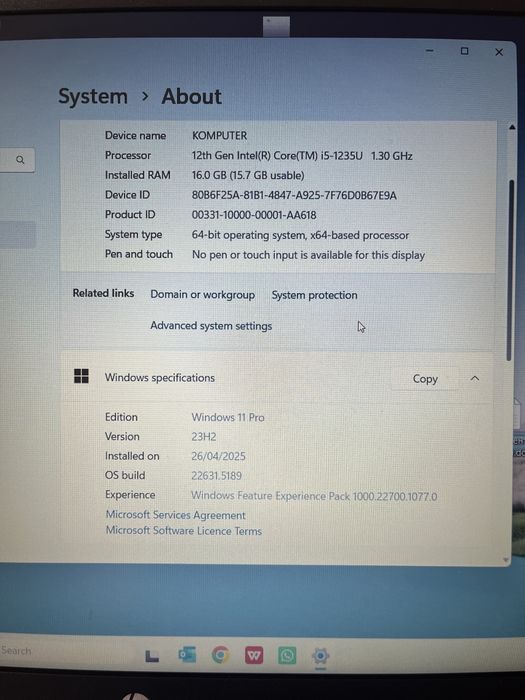This screenshot has width=525, height=700.
Task: Click the taskbar Search box
Action: pyautogui.click(x=16, y=650)
